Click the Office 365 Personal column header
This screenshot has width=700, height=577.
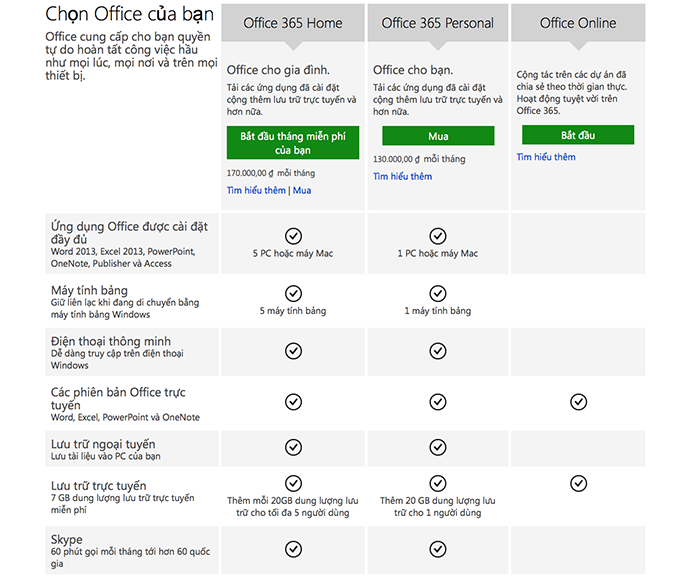pyautogui.click(x=438, y=23)
